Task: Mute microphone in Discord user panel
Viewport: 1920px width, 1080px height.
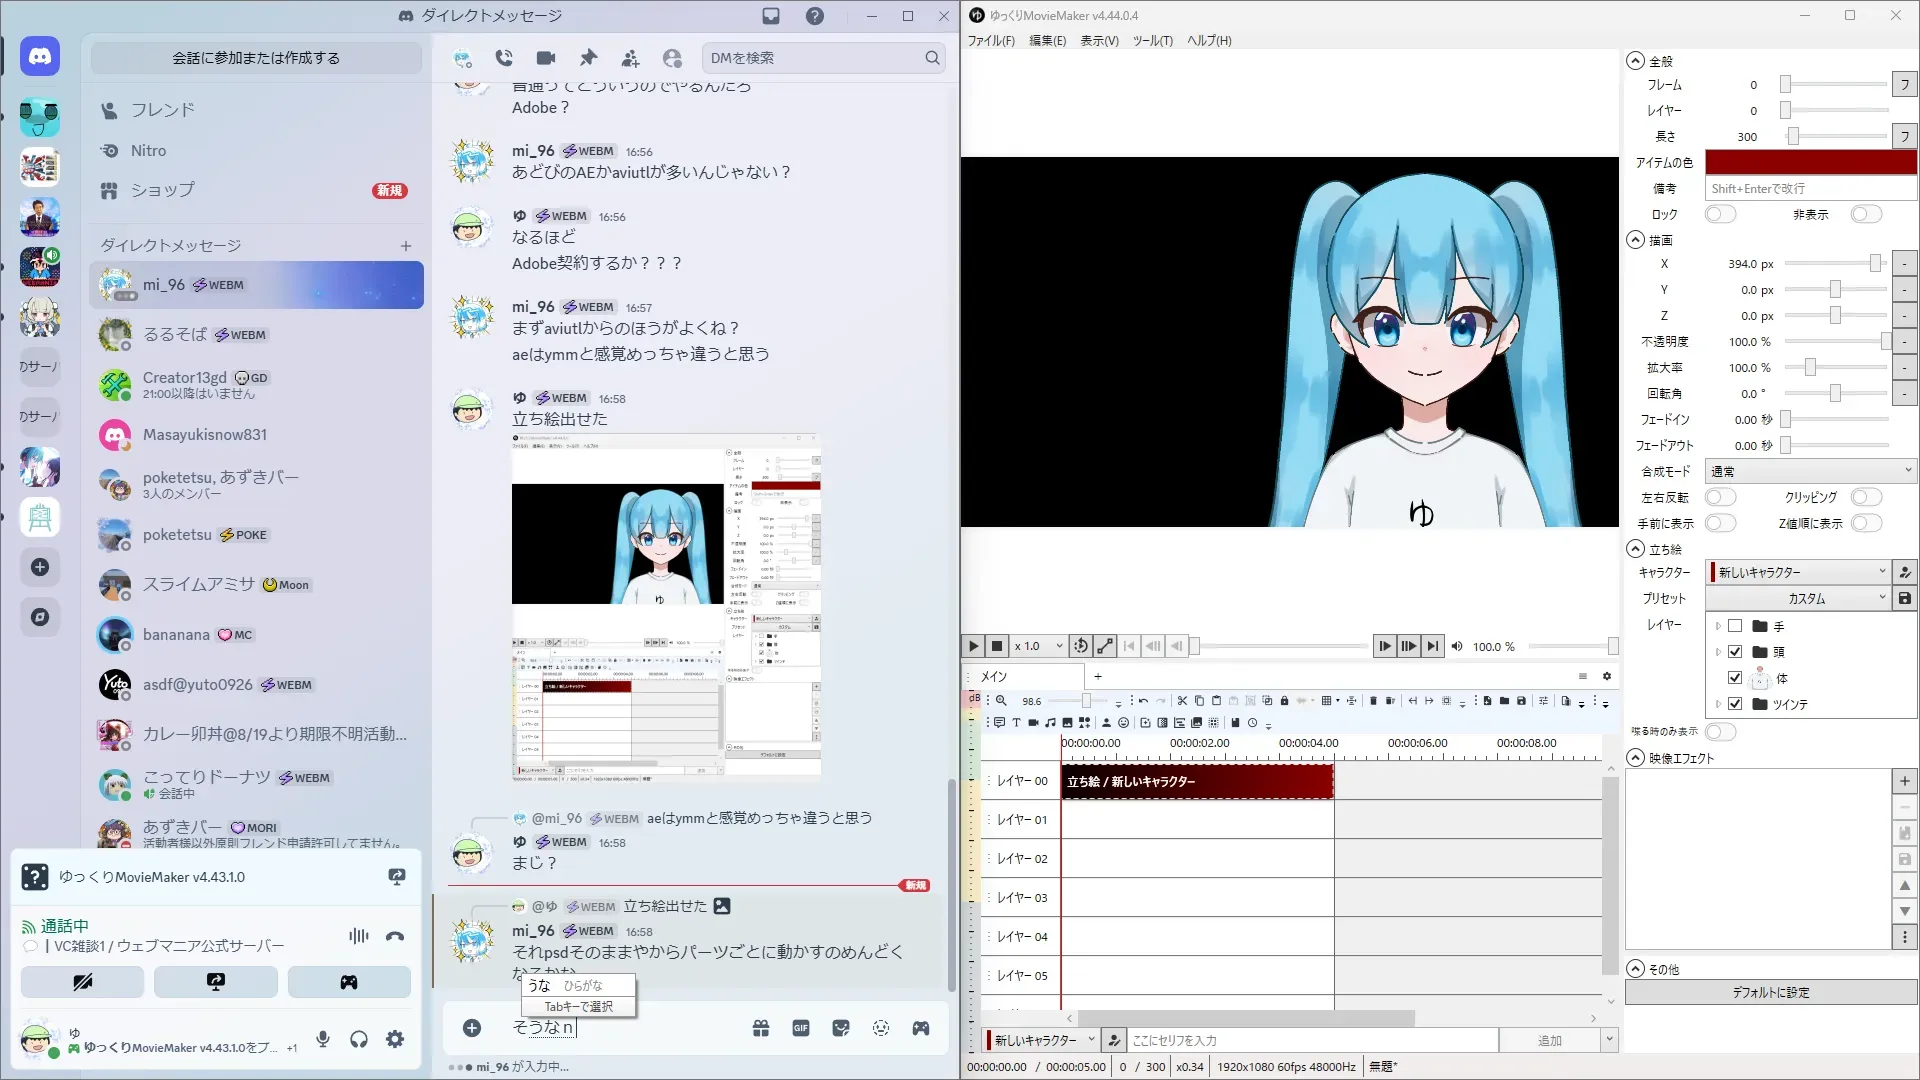Action: coord(323,1039)
